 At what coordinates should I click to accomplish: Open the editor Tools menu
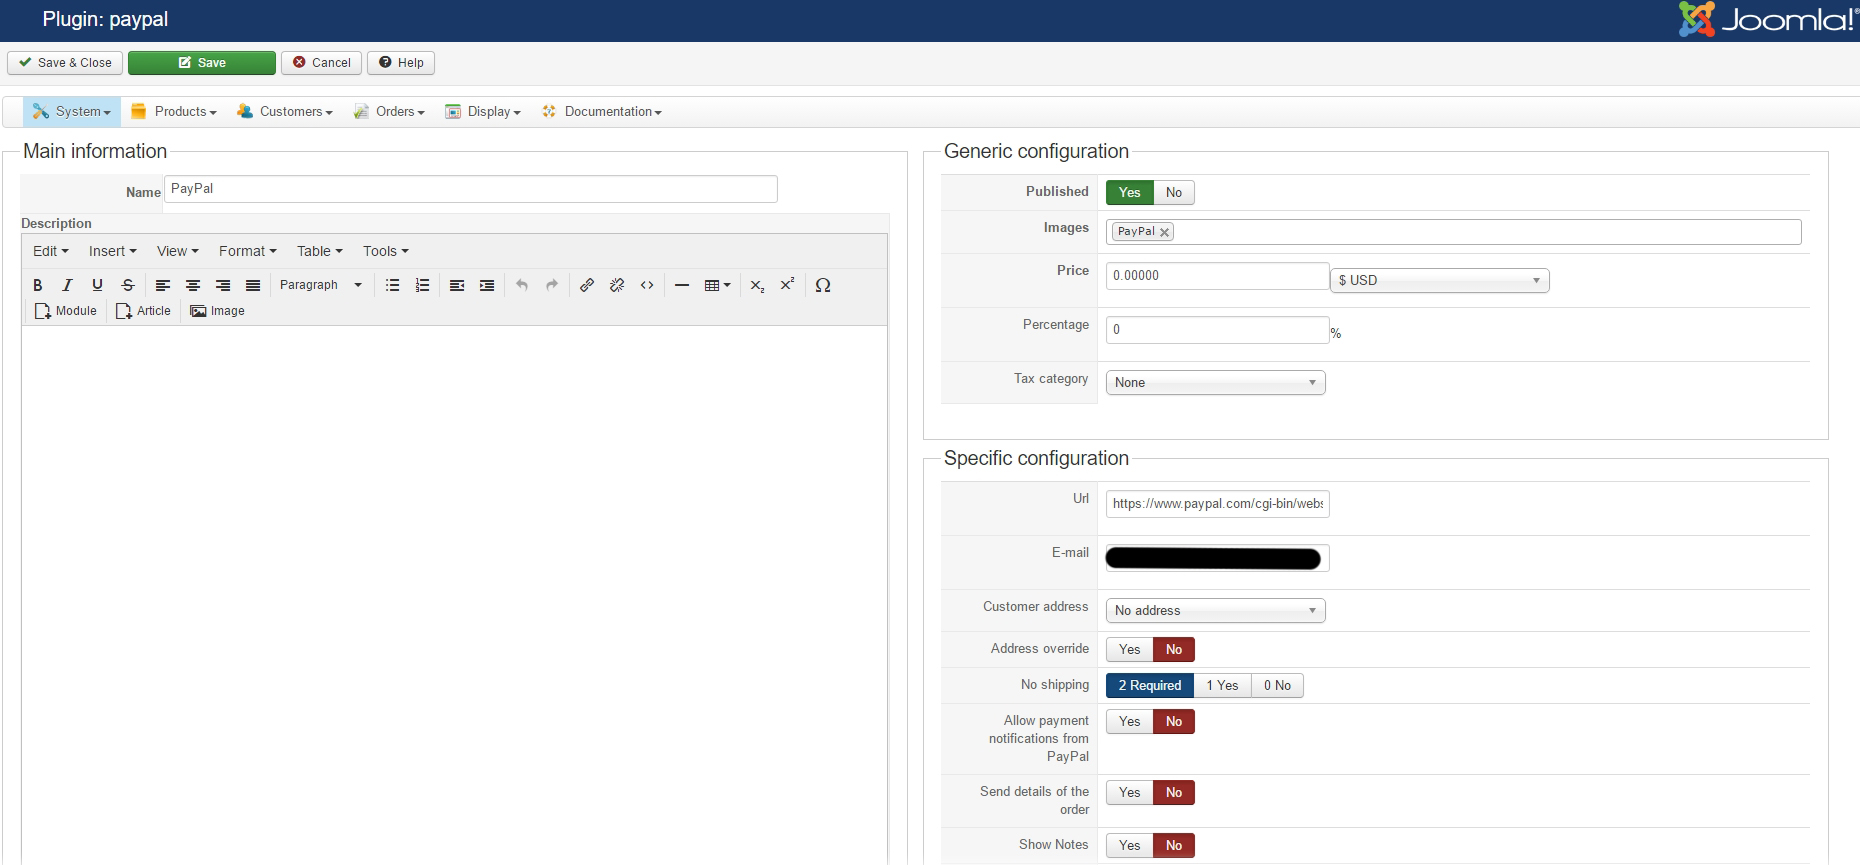click(x=386, y=251)
